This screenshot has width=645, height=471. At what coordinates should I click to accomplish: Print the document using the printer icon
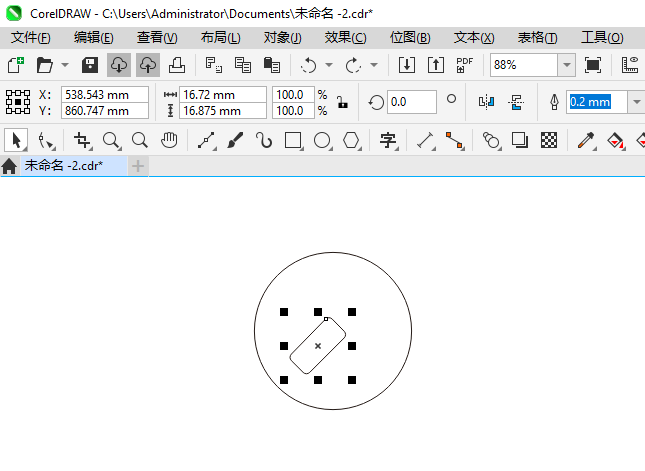(177, 65)
